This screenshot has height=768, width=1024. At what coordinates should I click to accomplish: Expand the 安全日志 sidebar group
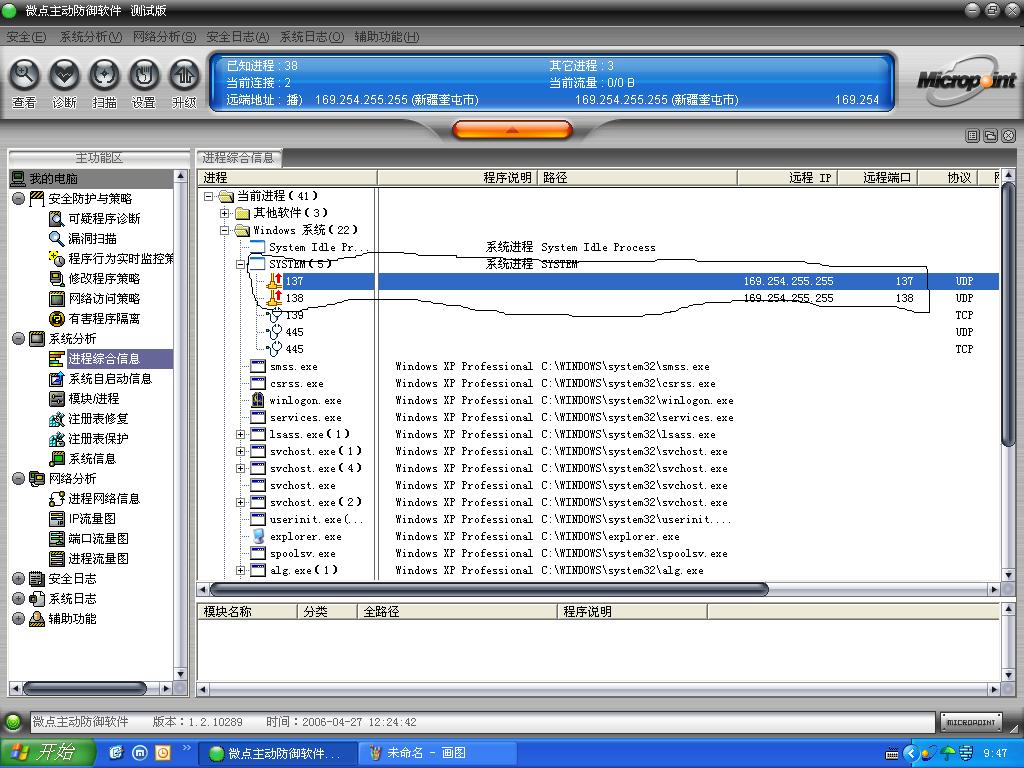pos(18,579)
